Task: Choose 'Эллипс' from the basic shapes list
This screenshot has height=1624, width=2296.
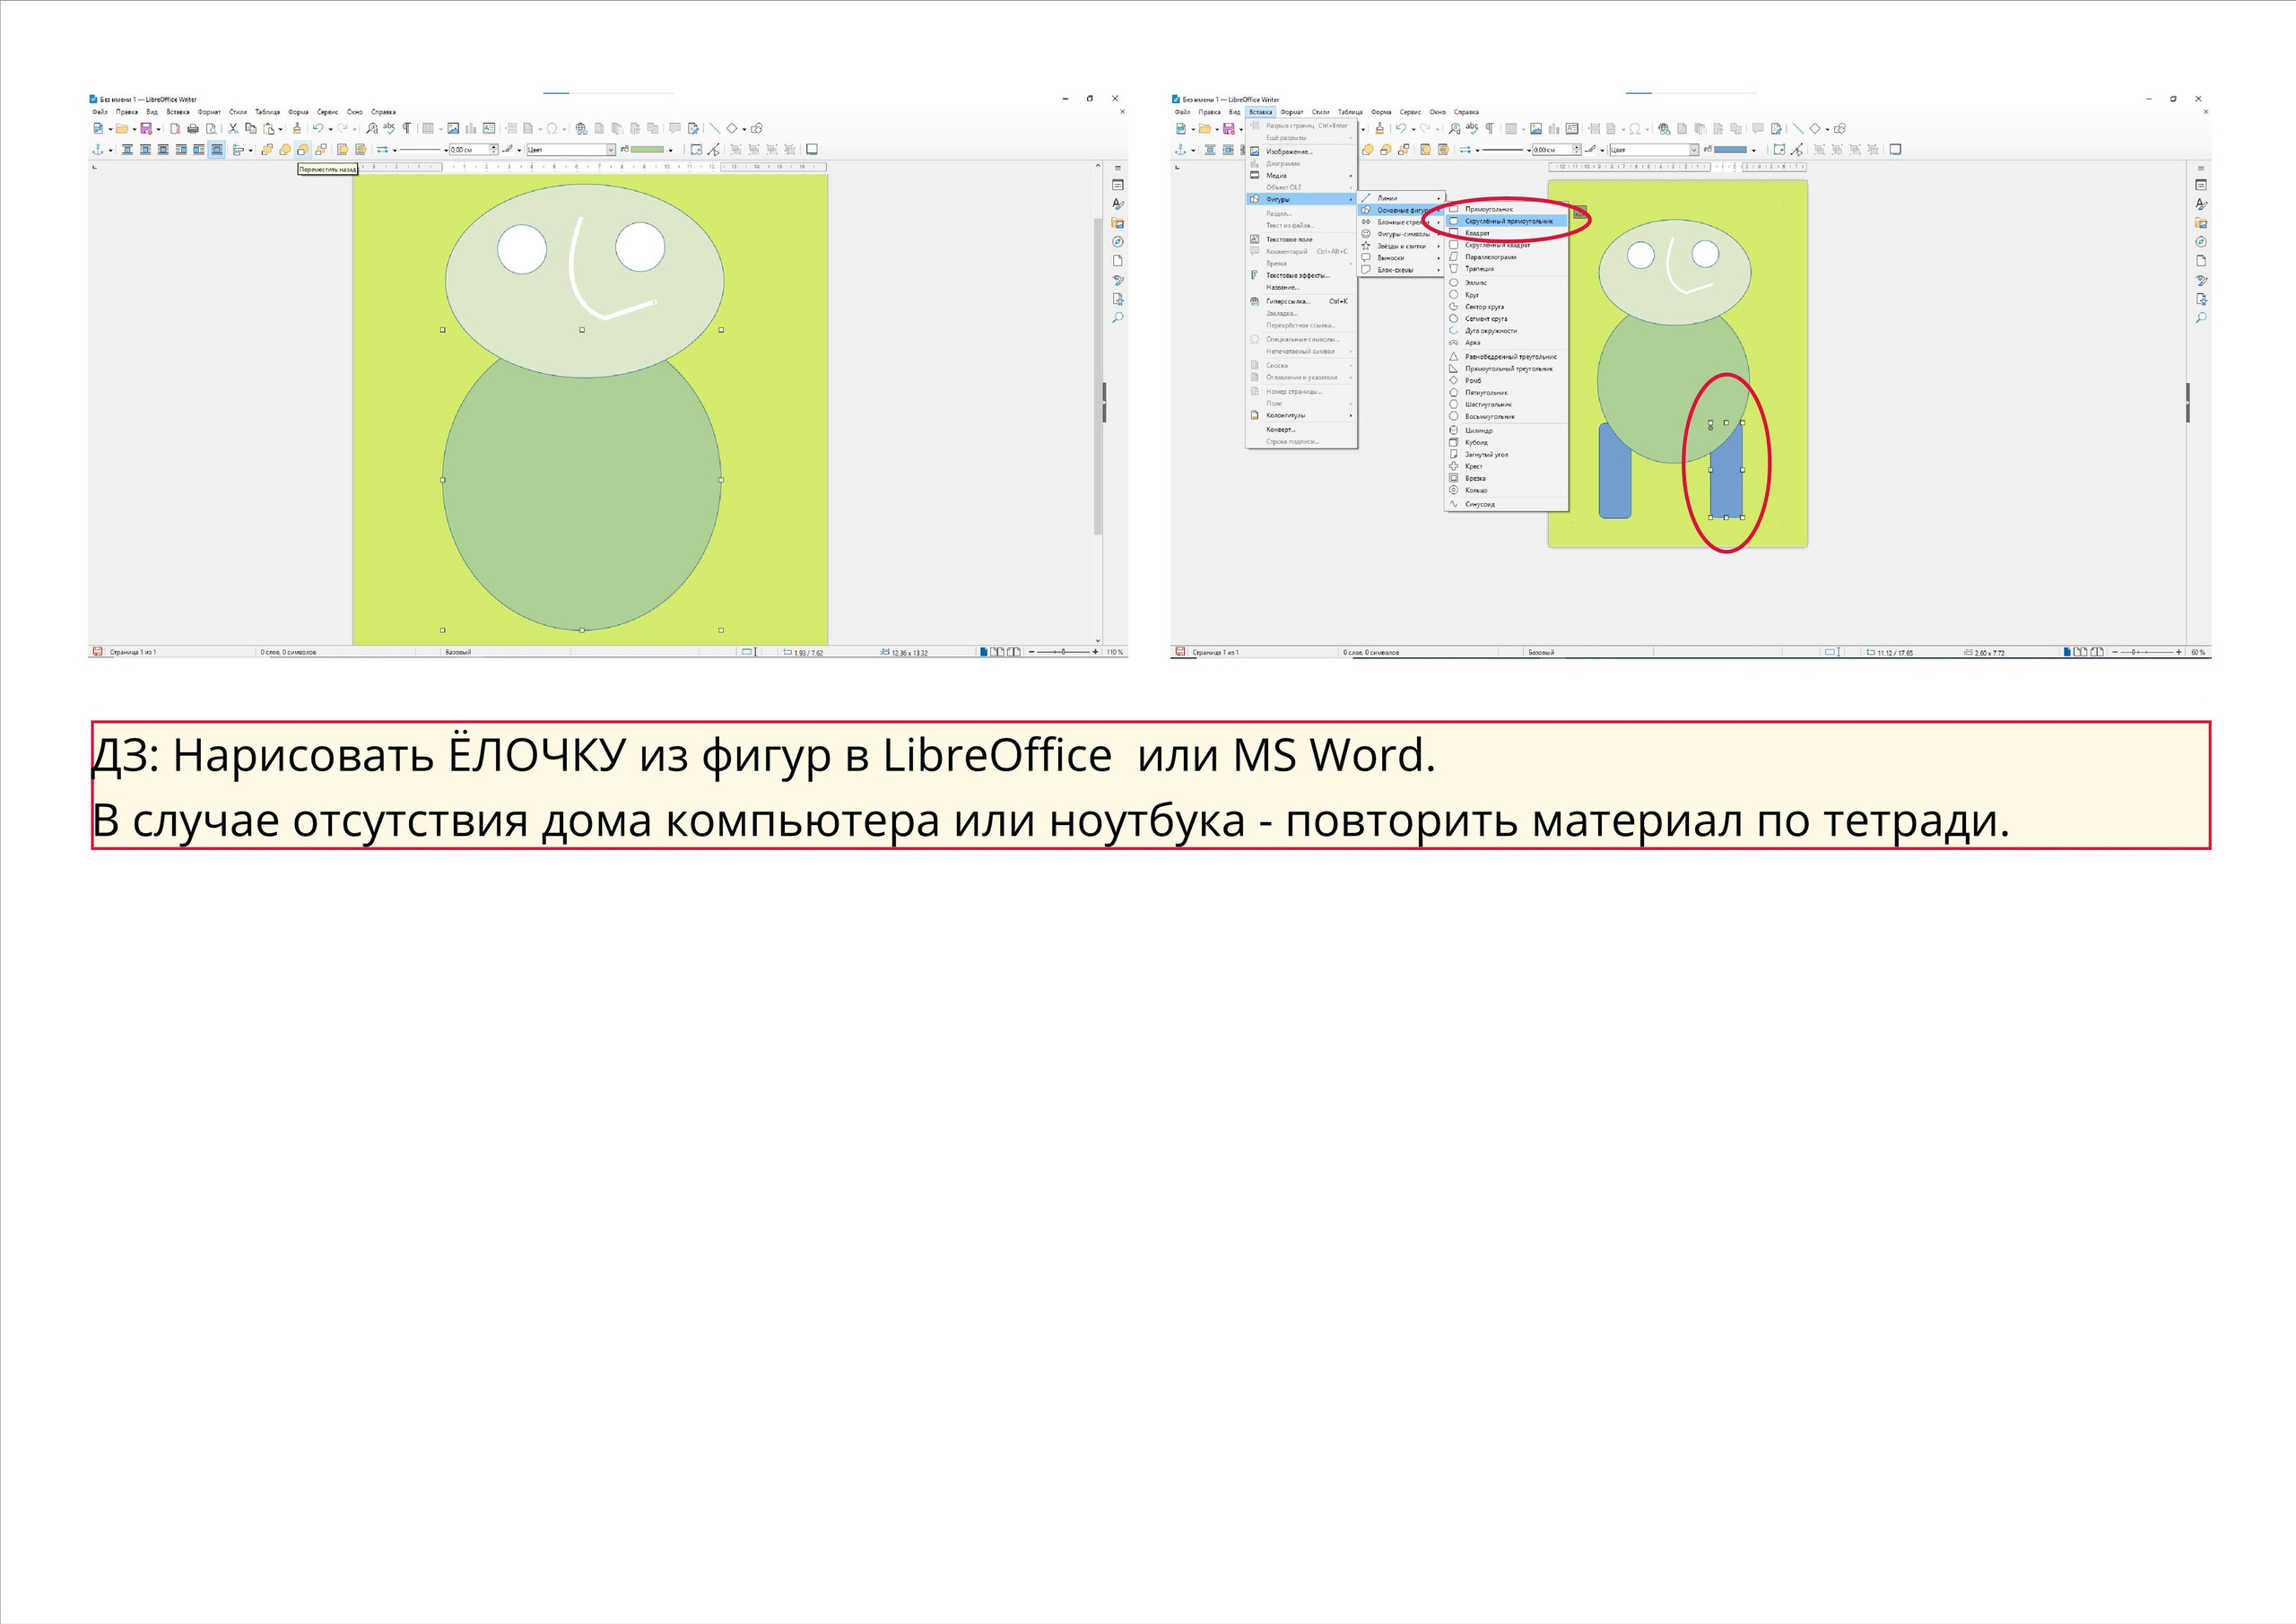Action: 1476,283
